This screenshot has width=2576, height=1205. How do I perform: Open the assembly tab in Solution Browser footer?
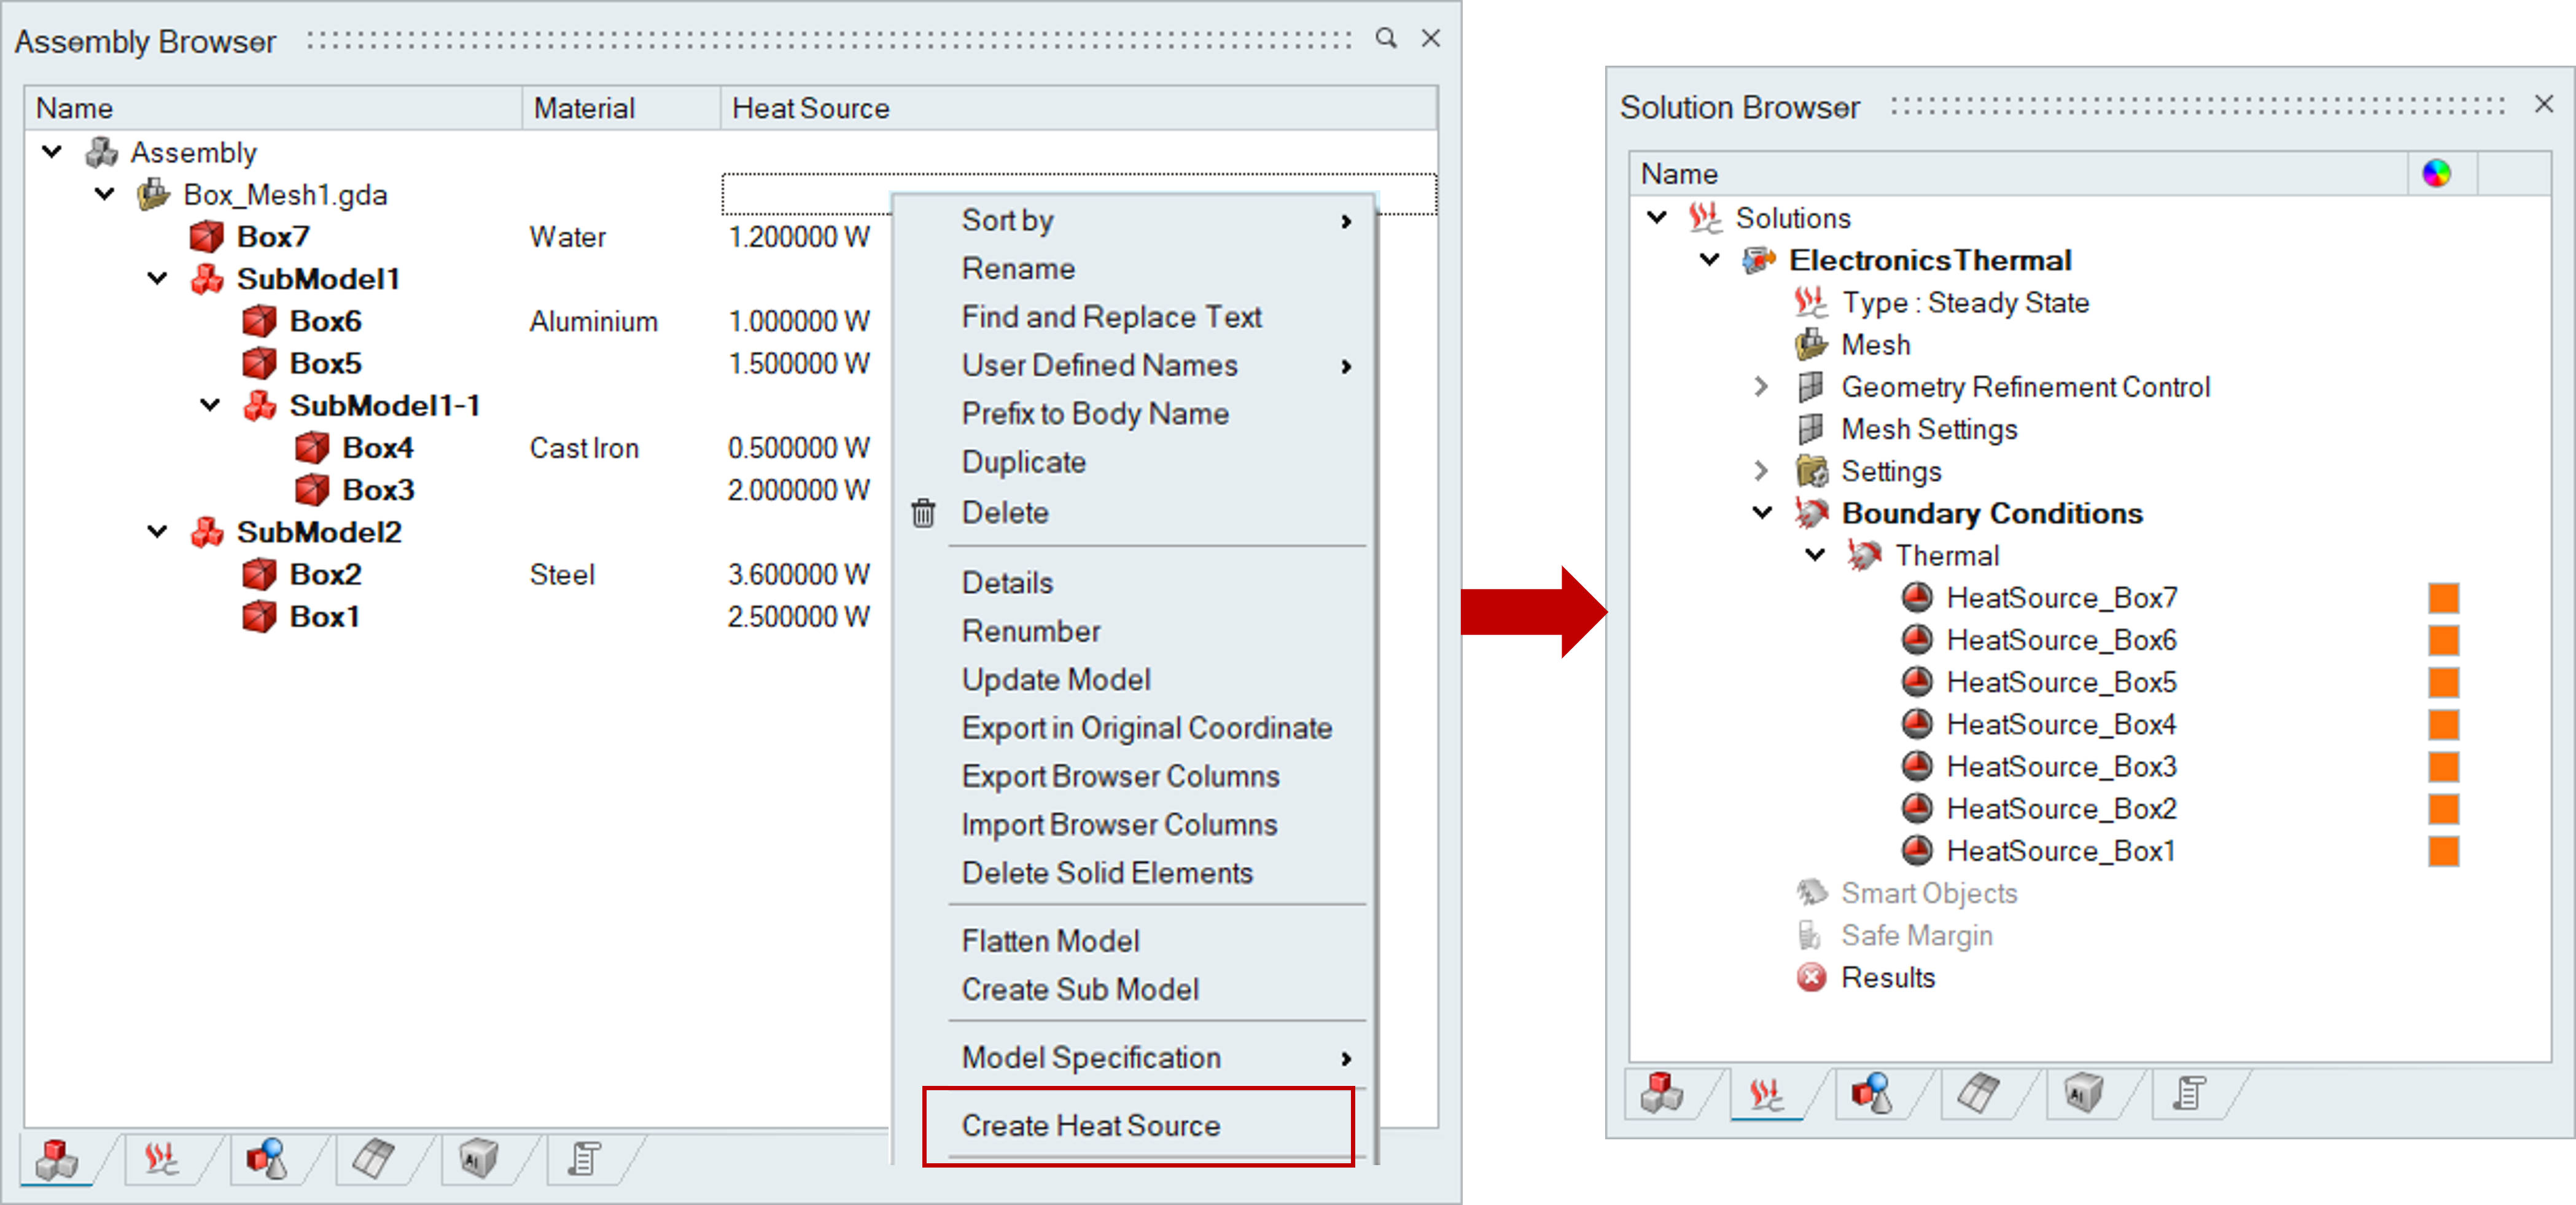(x=1662, y=1093)
